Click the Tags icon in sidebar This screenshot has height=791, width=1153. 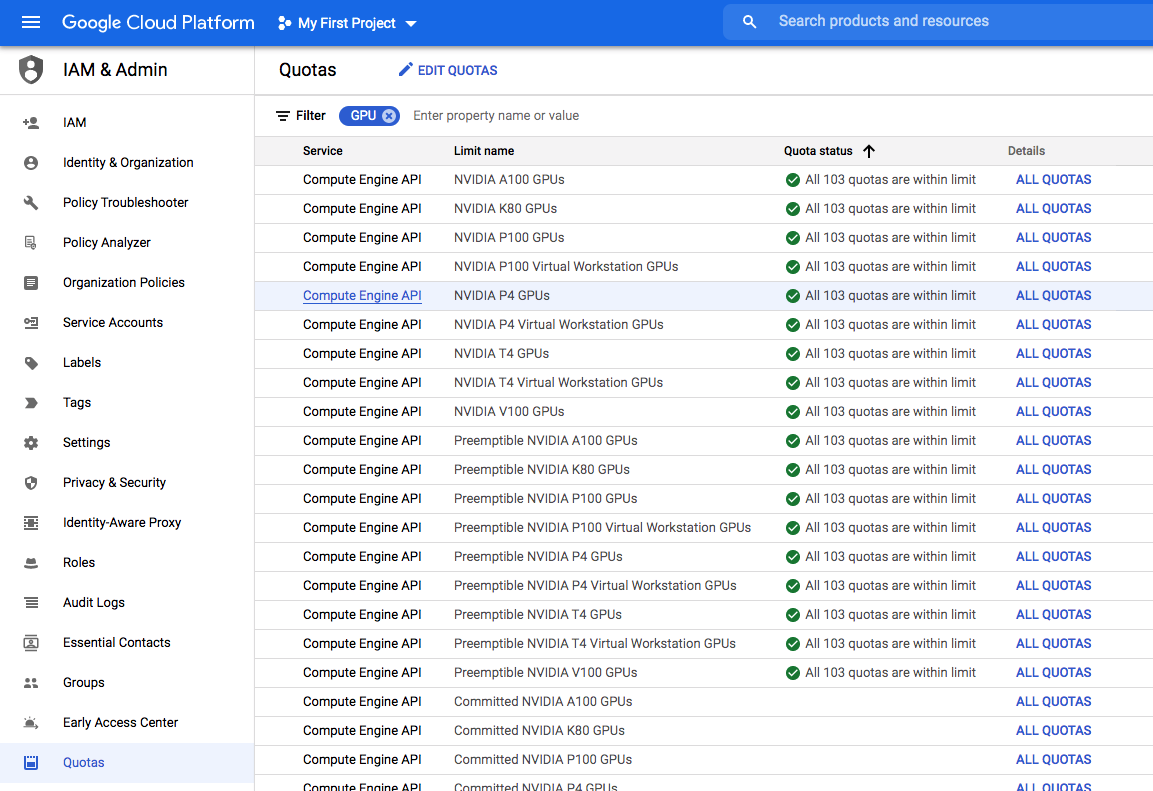tap(31, 403)
